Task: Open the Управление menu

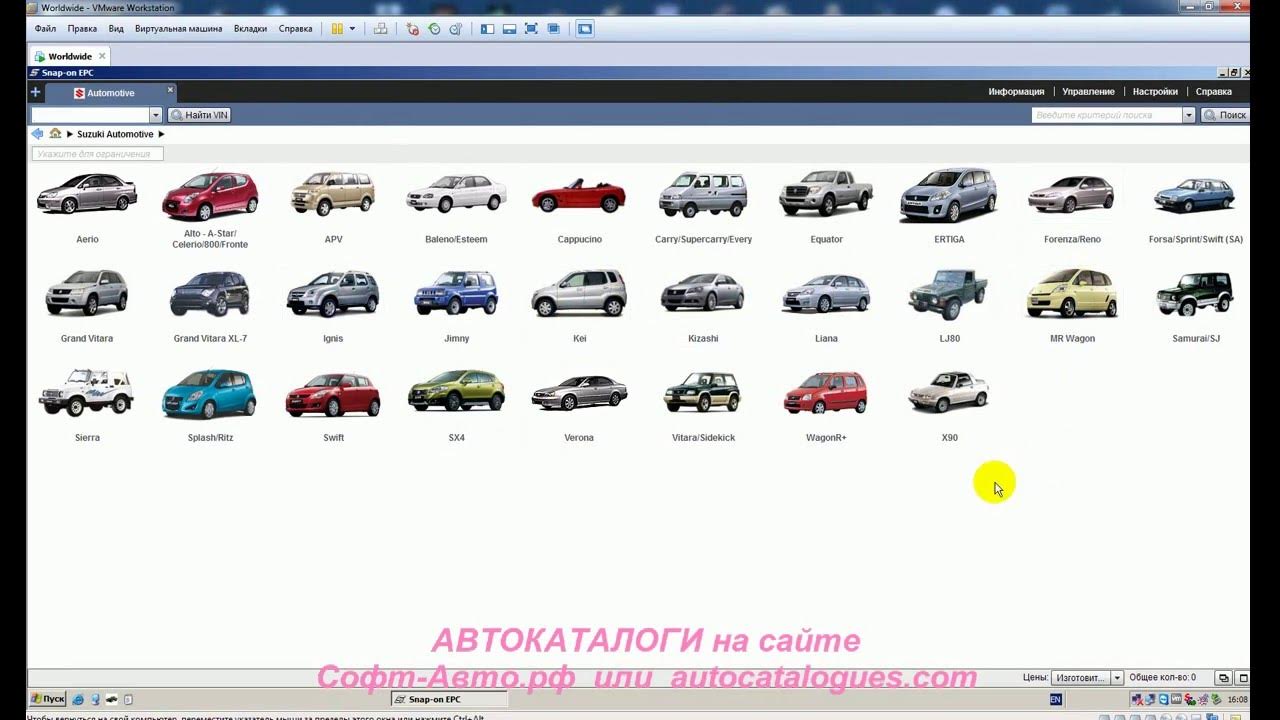Action: (1088, 92)
